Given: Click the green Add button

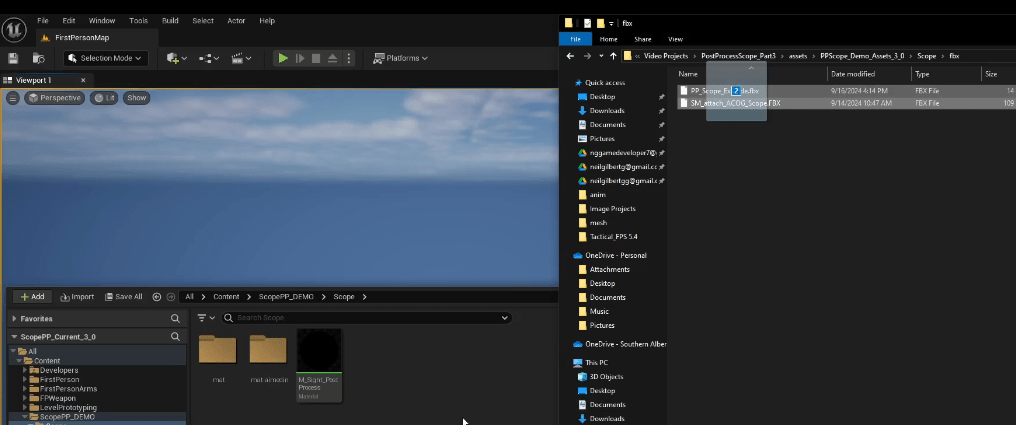Looking at the screenshot, I should click(x=32, y=297).
